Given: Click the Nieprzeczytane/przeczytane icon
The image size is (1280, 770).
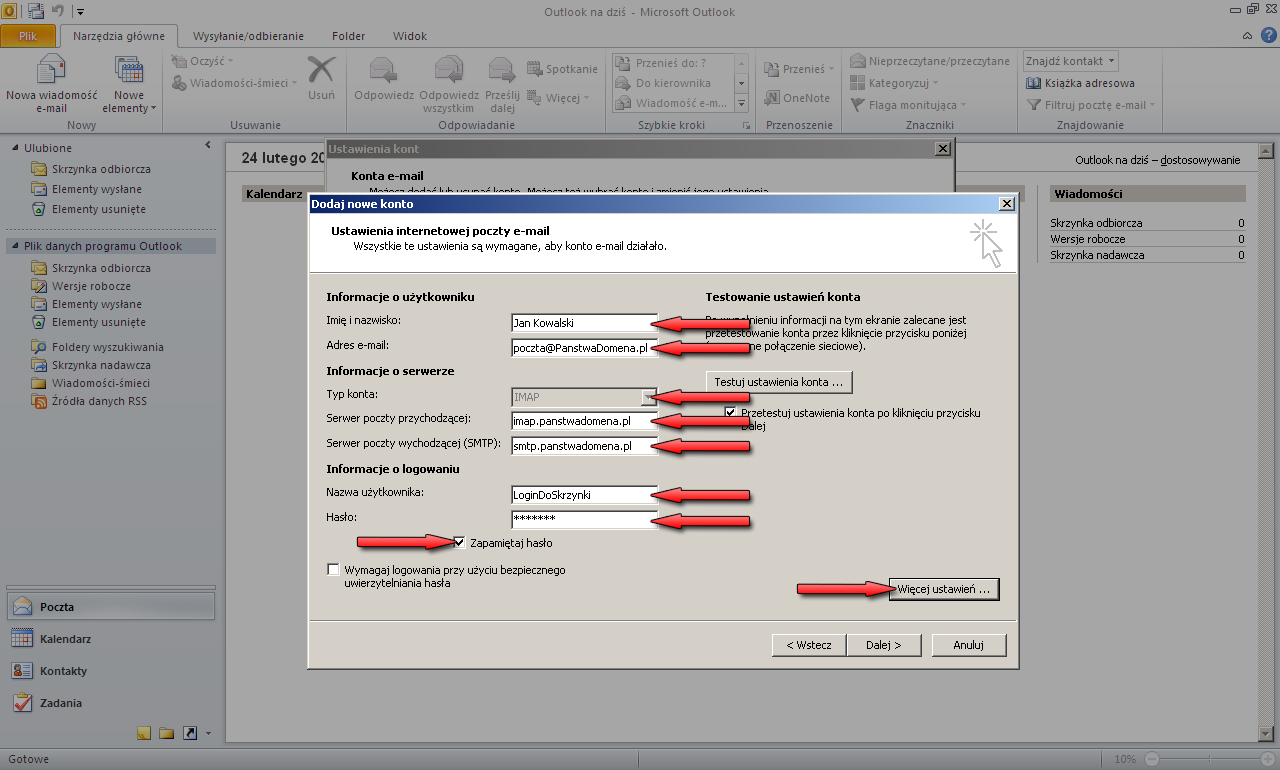Looking at the screenshot, I should coord(930,61).
